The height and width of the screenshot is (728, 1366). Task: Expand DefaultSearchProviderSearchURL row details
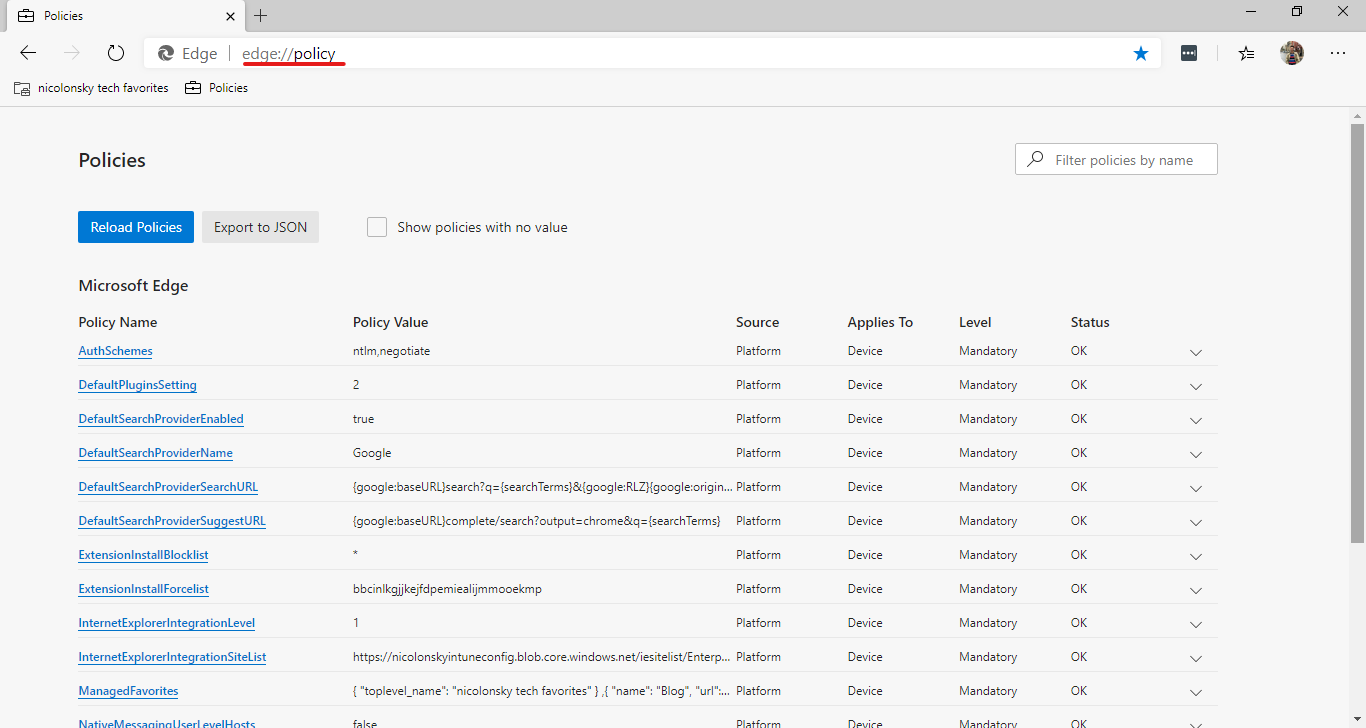click(x=1196, y=488)
